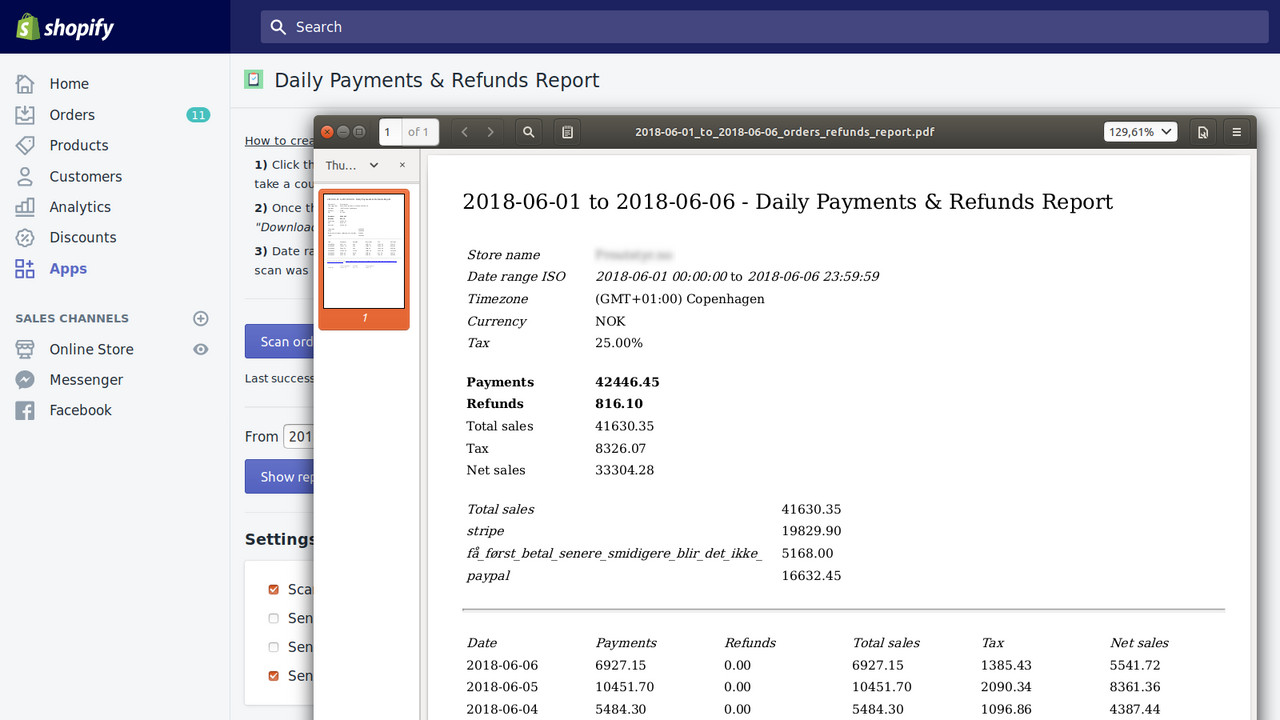
Task: Open the 129,61% zoom level dropdown
Action: [x=1140, y=132]
